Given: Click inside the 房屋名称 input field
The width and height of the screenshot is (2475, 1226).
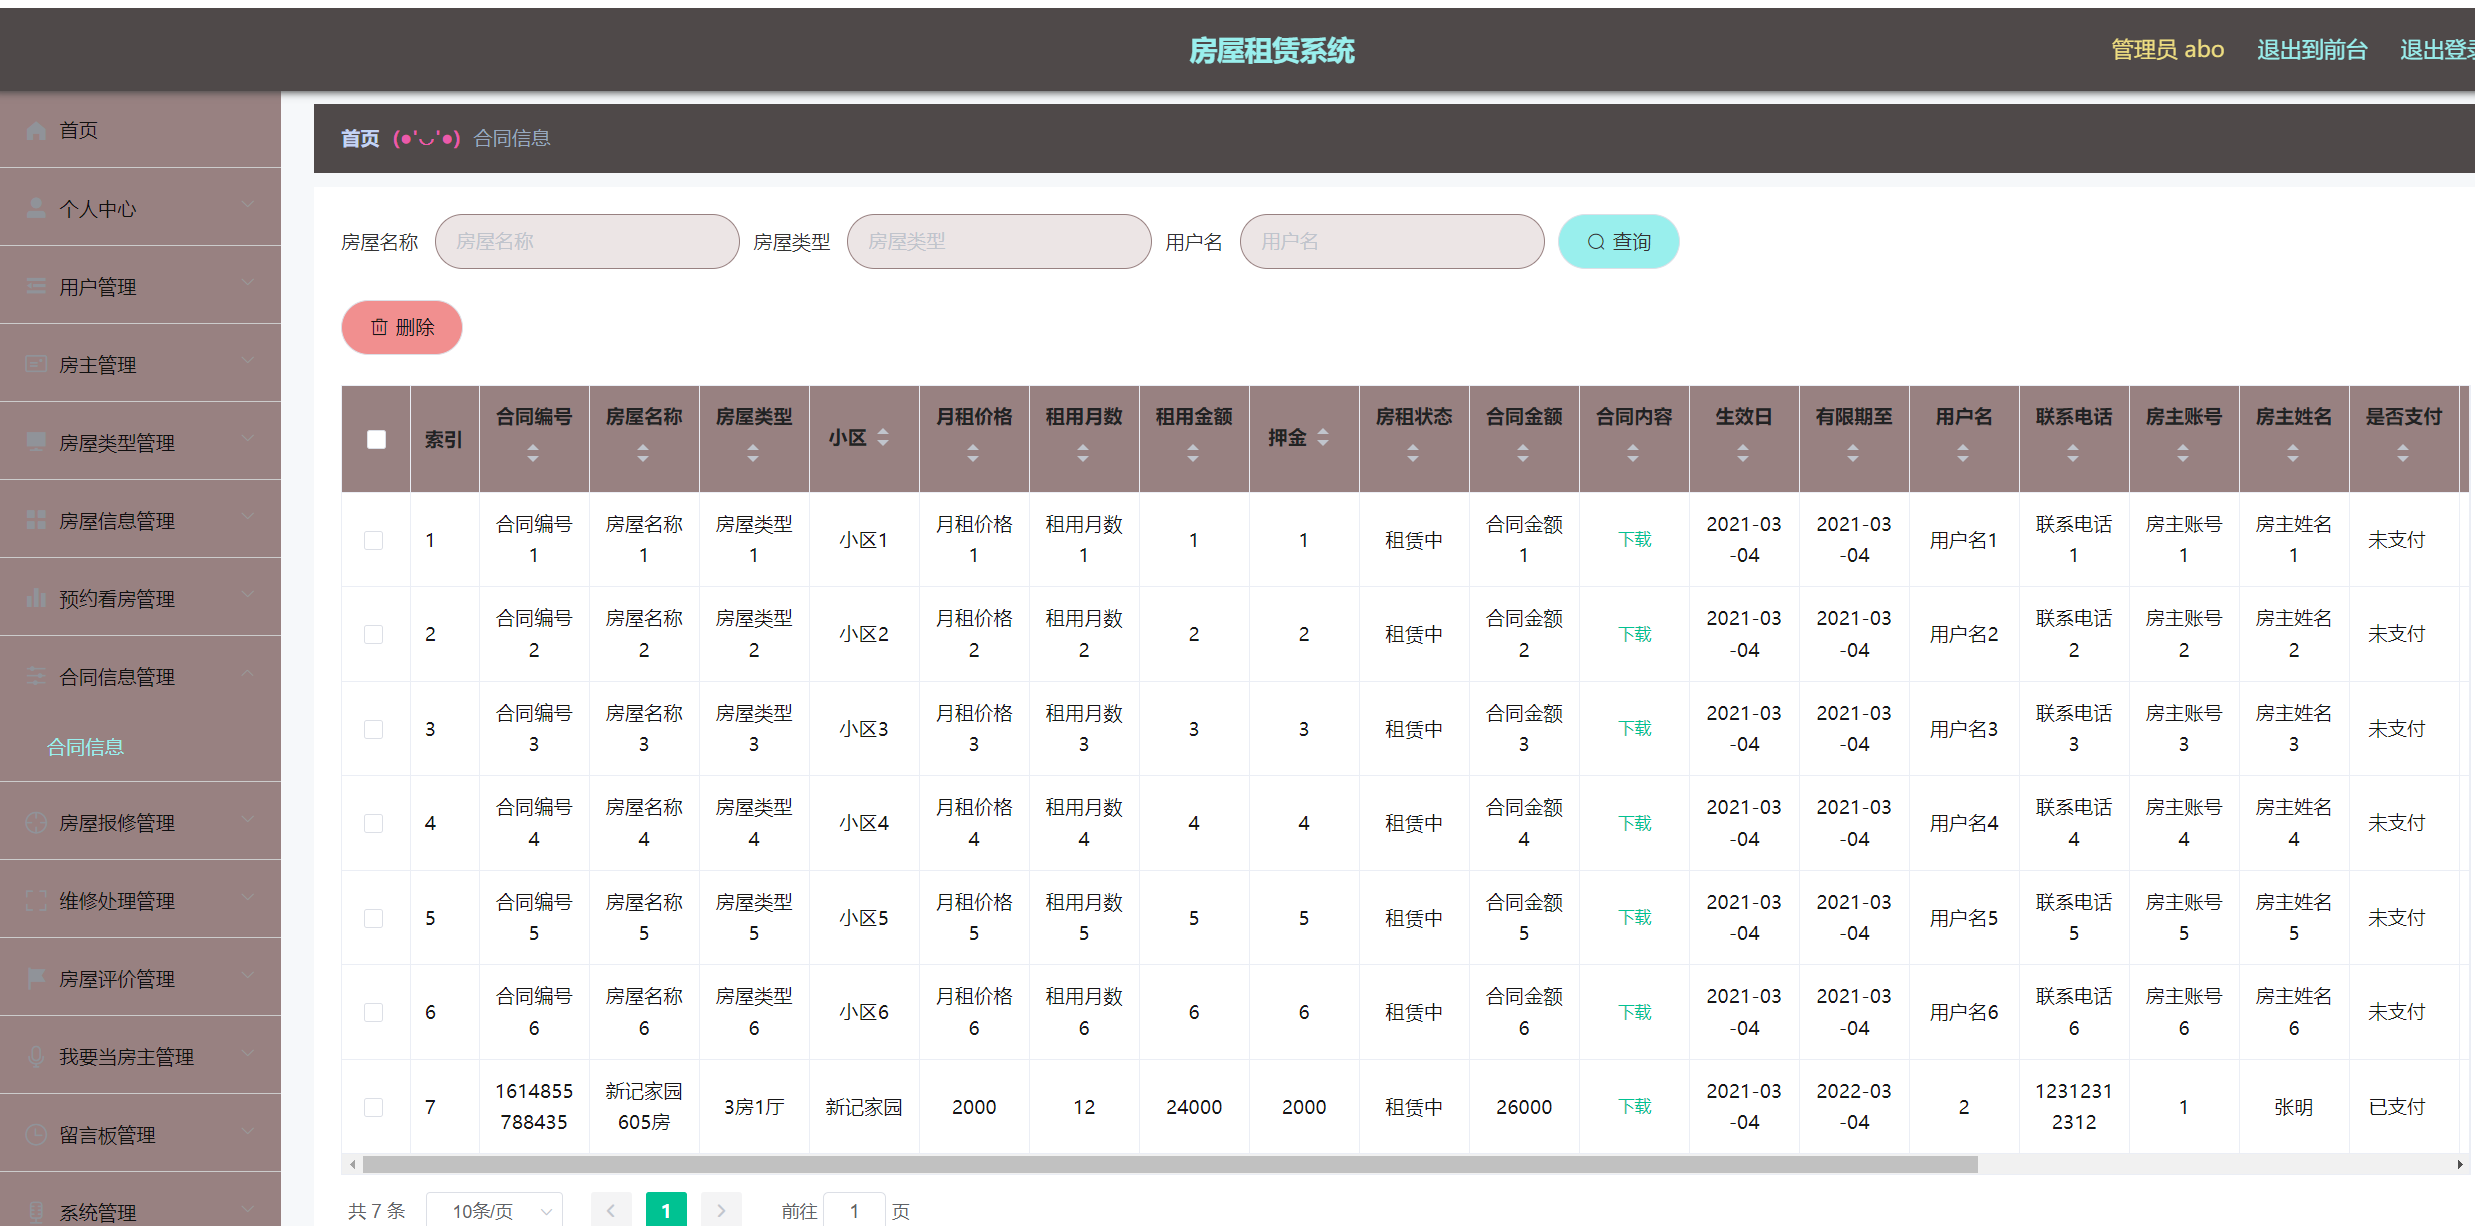Looking at the screenshot, I should click(x=587, y=241).
